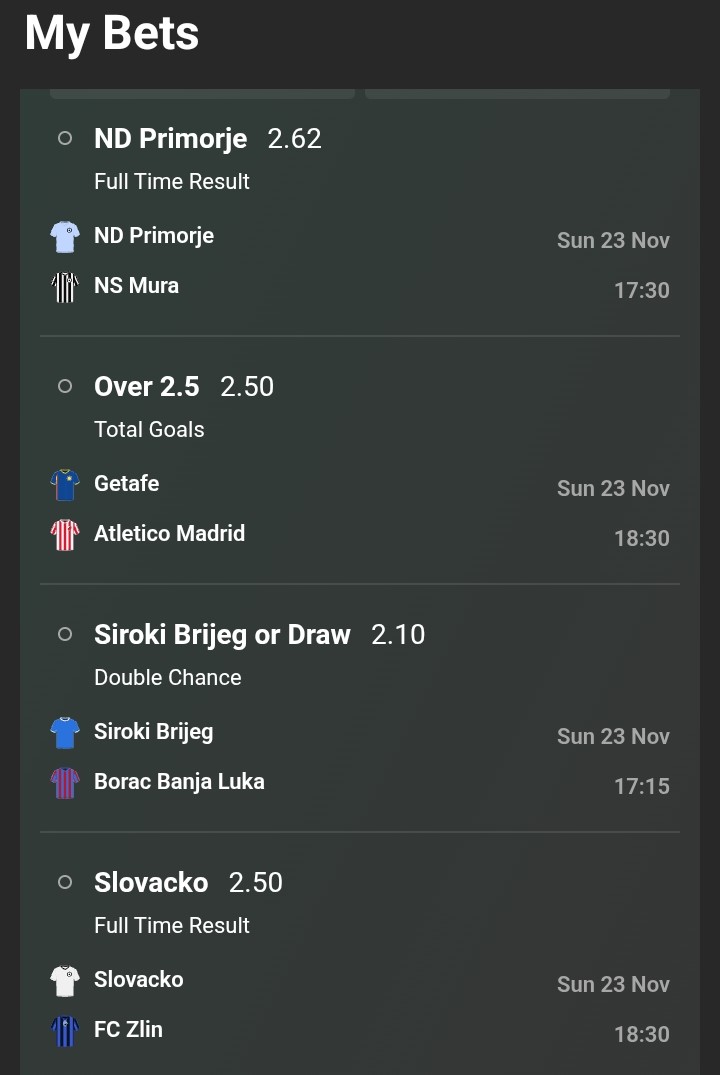Click the My Bets page title
The image size is (720, 1075).
(x=112, y=33)
